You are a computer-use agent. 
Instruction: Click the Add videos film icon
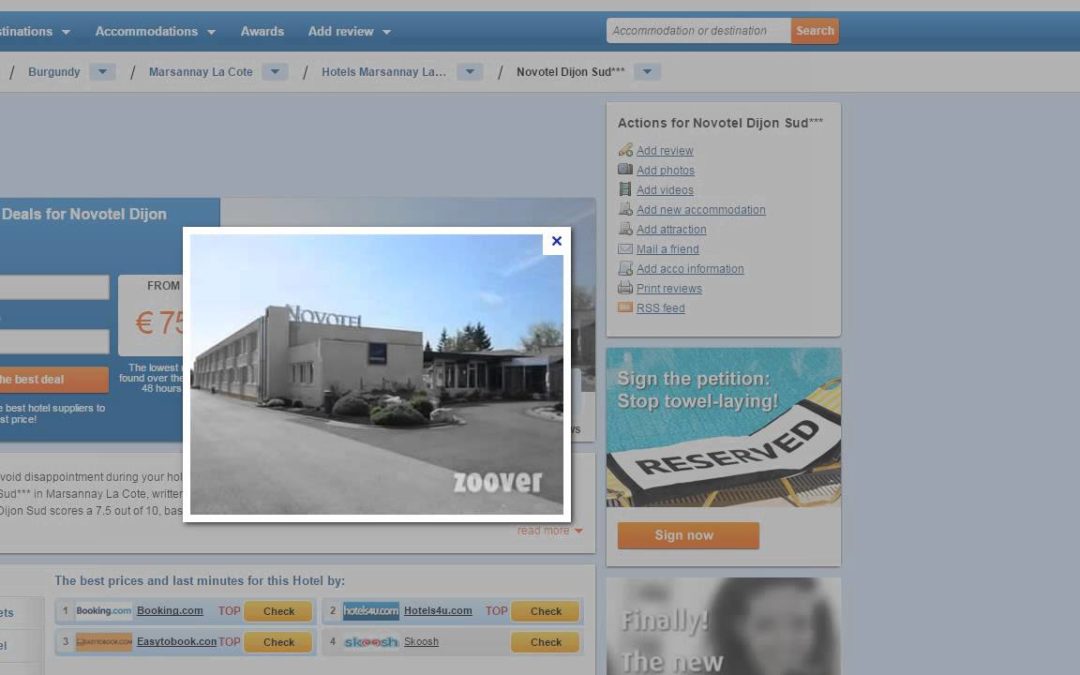pyautogui.click(x=625, y=190)
